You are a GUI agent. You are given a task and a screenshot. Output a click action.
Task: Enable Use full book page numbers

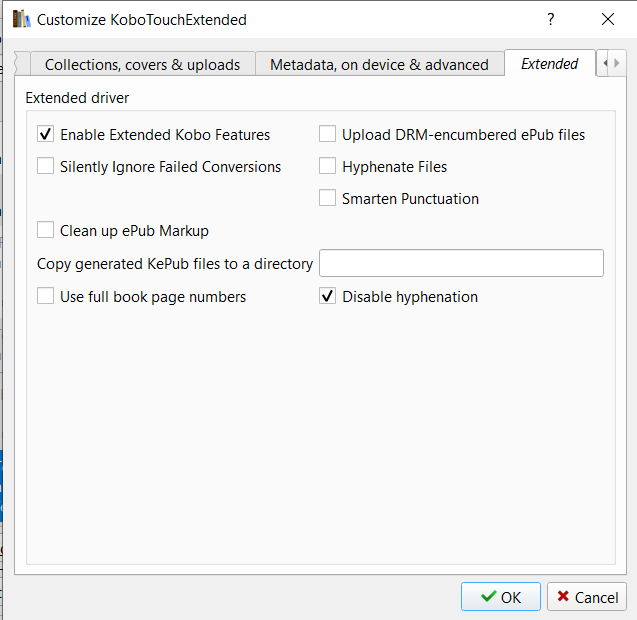[45, 296]
